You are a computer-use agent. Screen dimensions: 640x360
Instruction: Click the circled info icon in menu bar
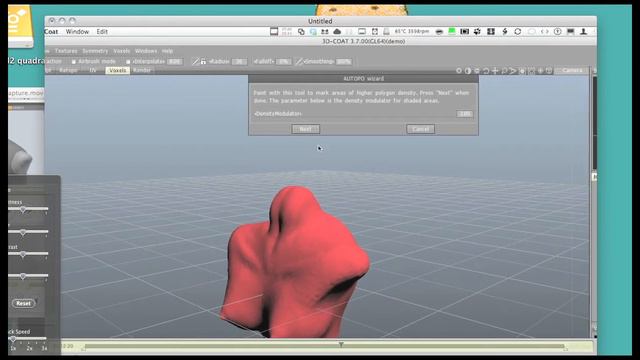[558, 31]
